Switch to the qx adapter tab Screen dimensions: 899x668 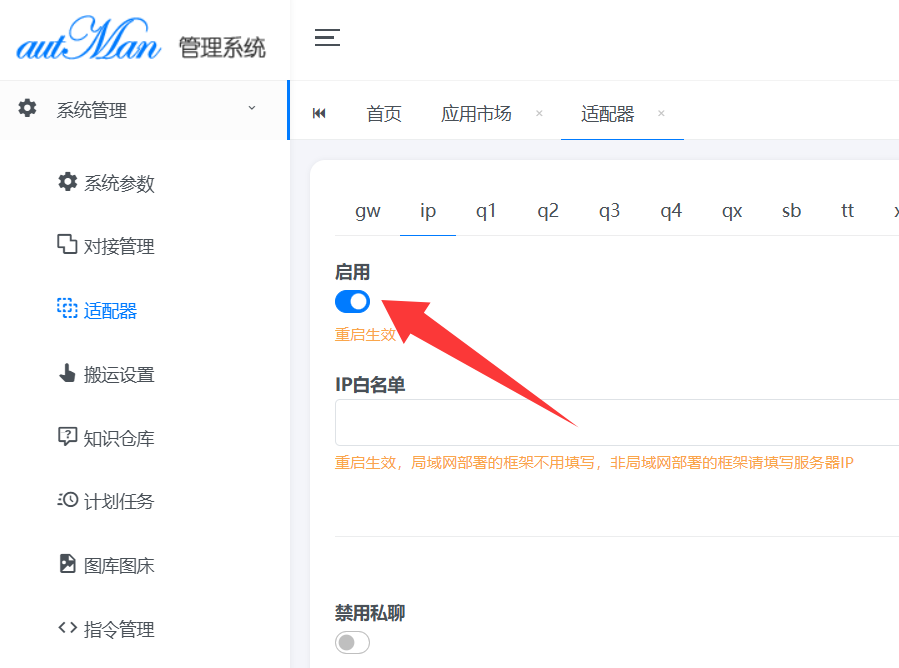point(732,211)
